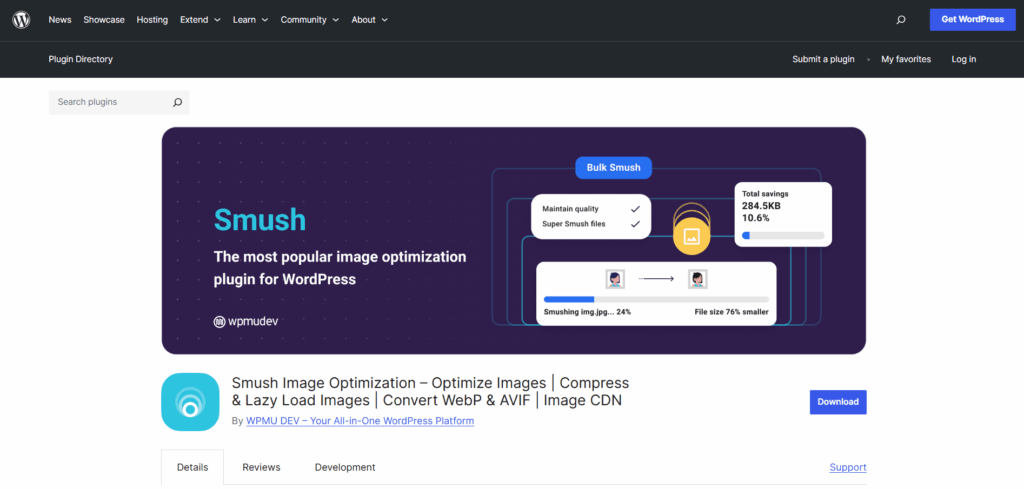Click the WordPress logo icon
The image size is (1024, 489).
[x=22, y=20]
